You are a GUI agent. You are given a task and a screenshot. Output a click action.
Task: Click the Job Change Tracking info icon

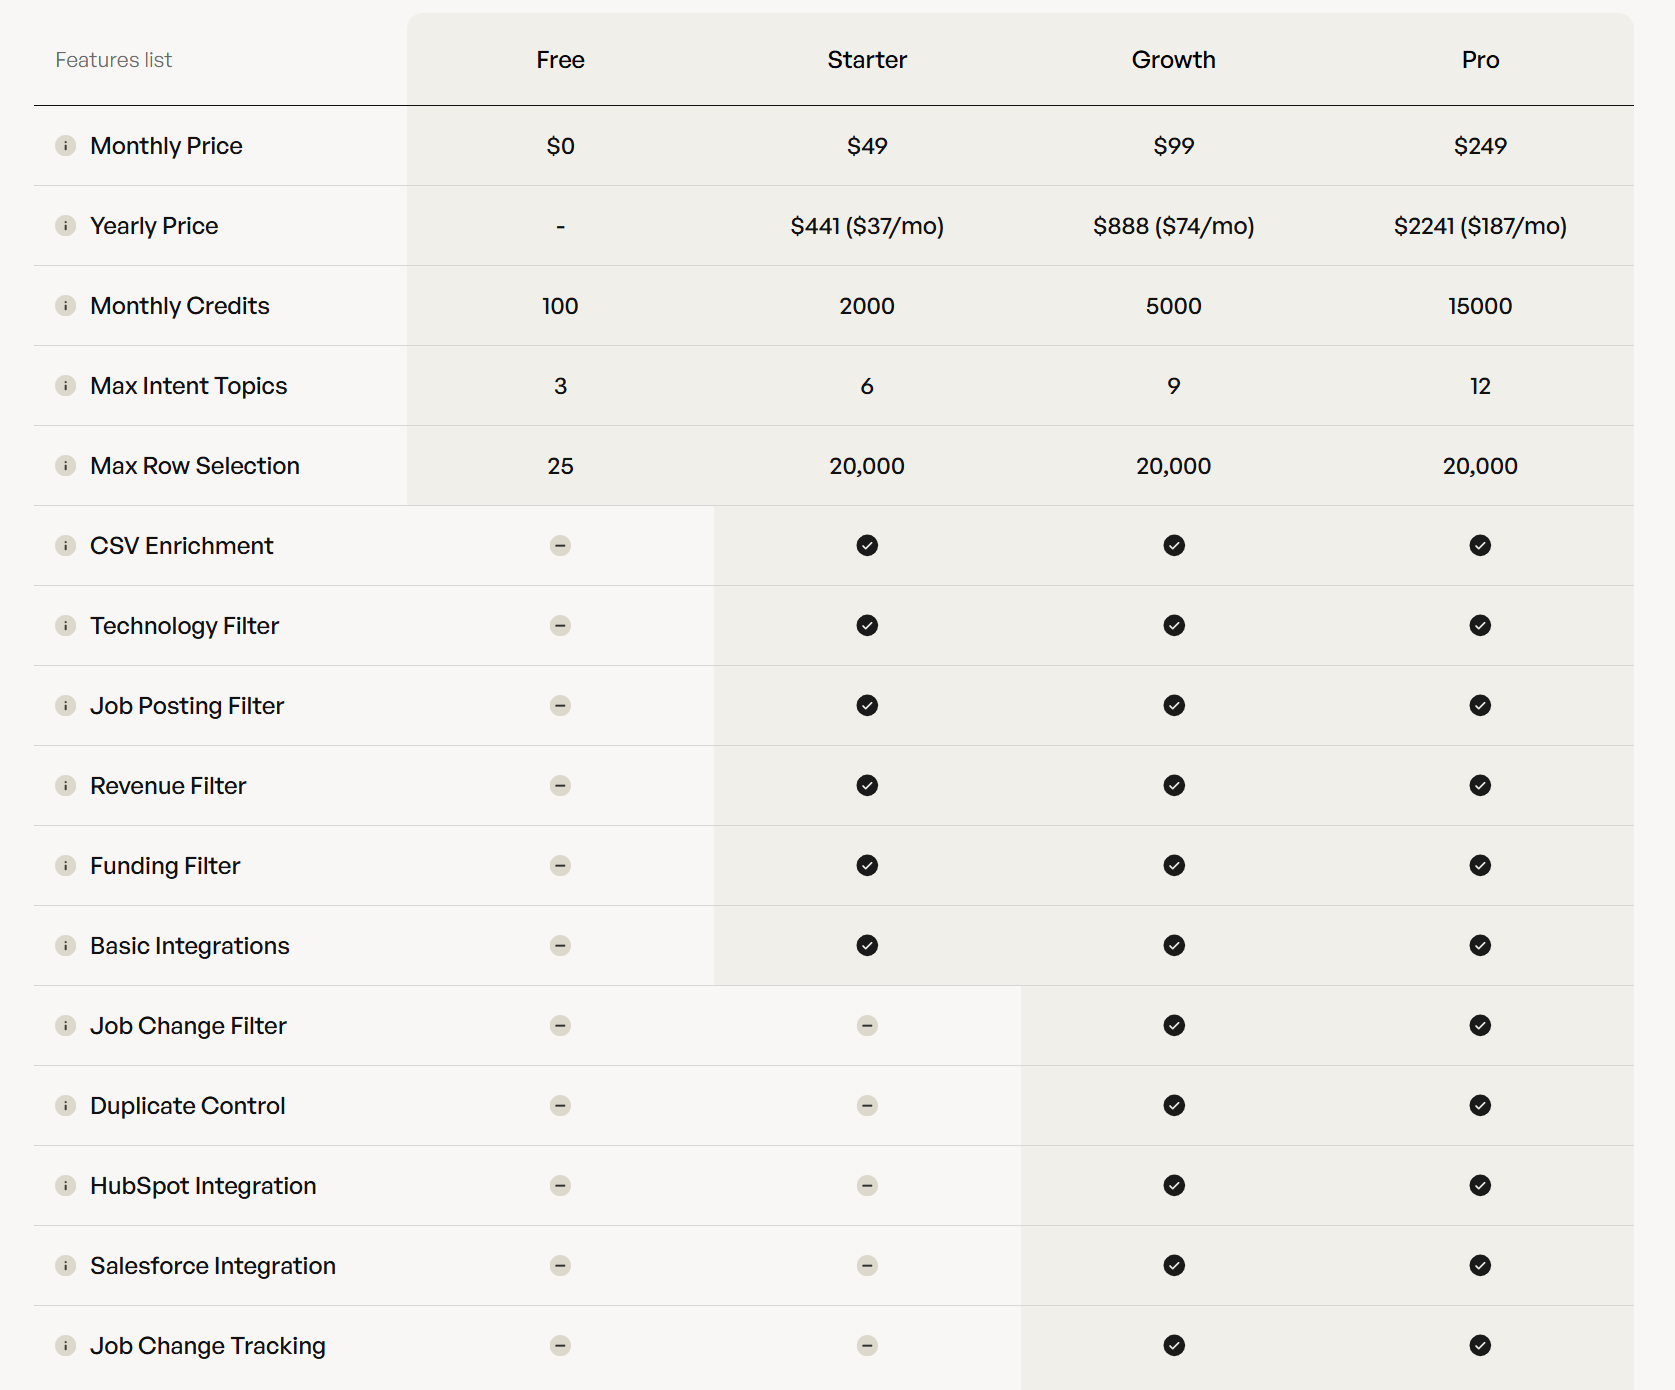[65, 1346]
